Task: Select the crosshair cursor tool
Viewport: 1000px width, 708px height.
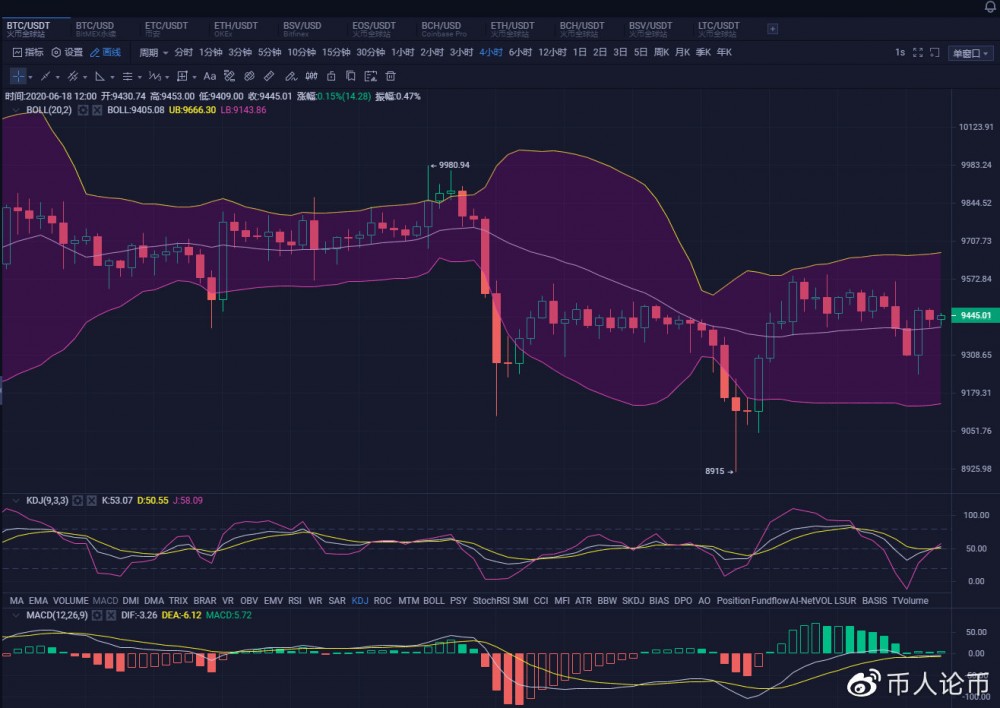Action: pos(16,76)
